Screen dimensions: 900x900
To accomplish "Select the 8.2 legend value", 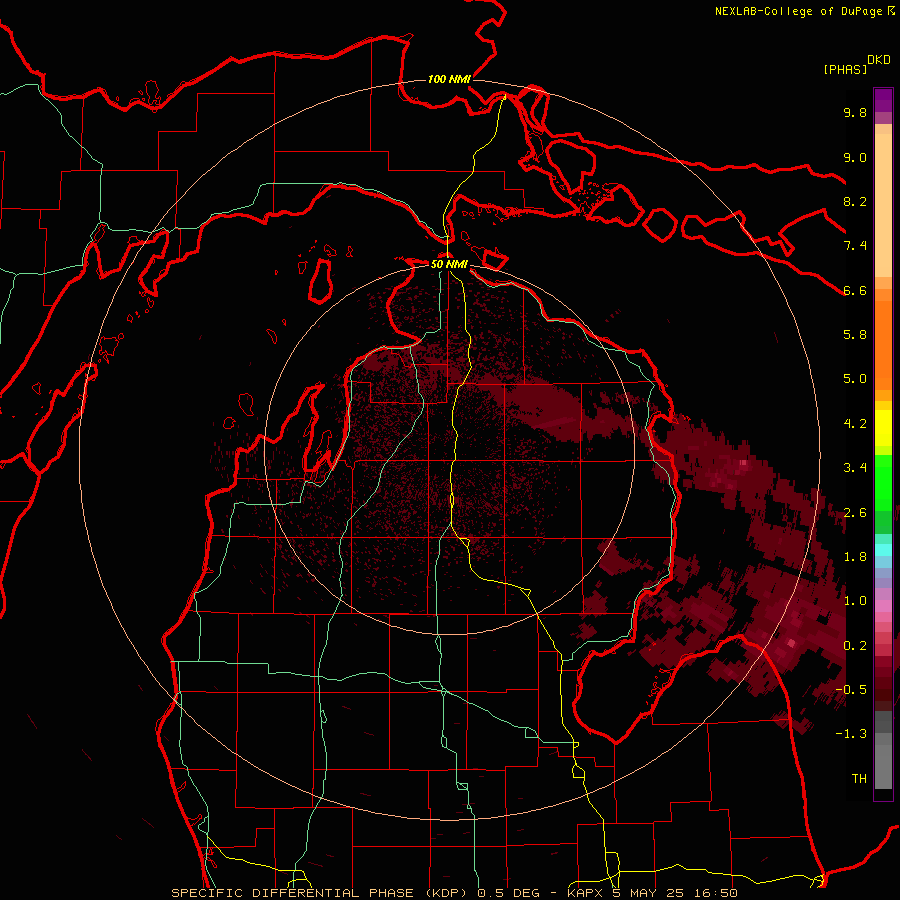I will 855,201.
